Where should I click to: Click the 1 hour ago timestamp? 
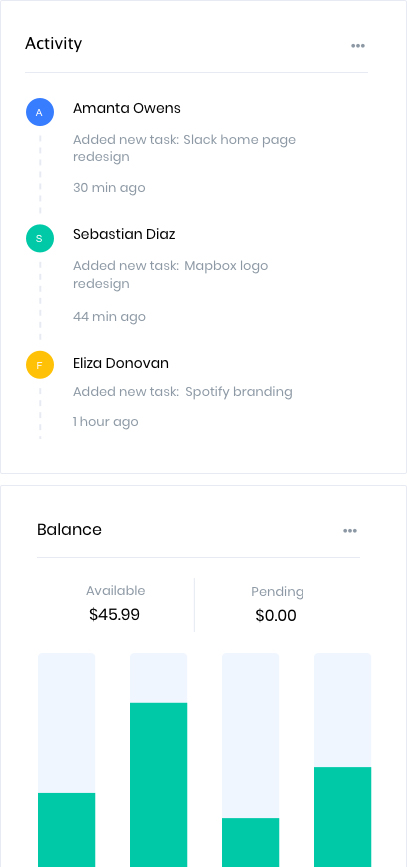[105, 422]
